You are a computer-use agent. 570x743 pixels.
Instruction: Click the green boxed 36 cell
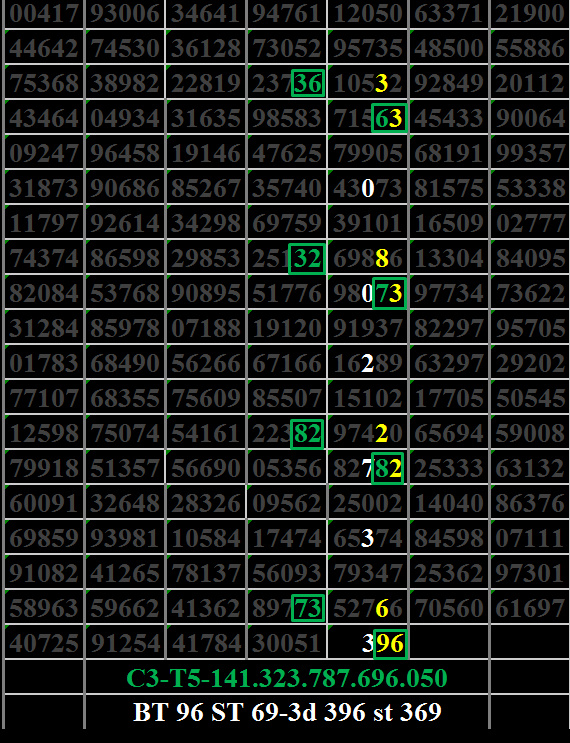(308, 83)
